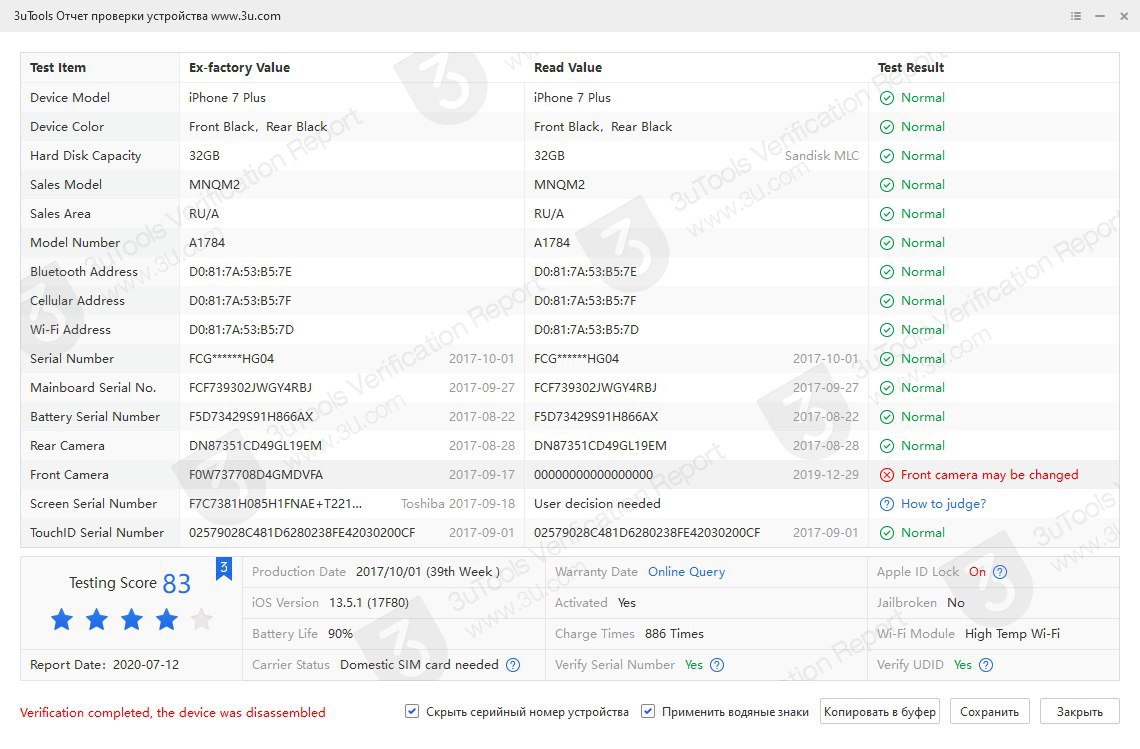Click the green check icon for Device Color
This screenshot has height=749, width=1140.
click(x=887, y=127)
